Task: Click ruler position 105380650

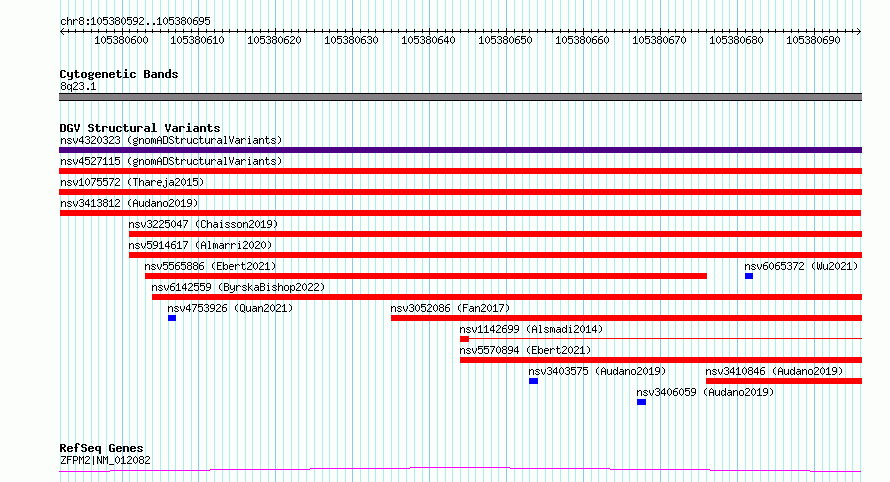Action: click(x=505, y=41)
